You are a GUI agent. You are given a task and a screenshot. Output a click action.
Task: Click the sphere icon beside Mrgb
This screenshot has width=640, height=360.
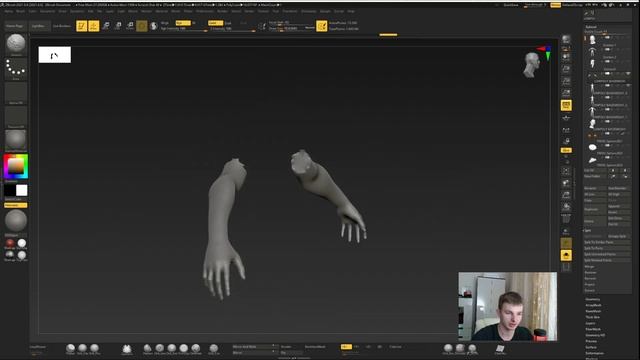tap(154, 26)
